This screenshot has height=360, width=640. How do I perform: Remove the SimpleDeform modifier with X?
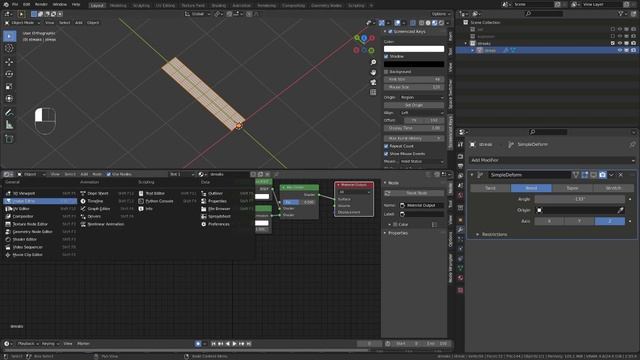click(x=621, y=175)
